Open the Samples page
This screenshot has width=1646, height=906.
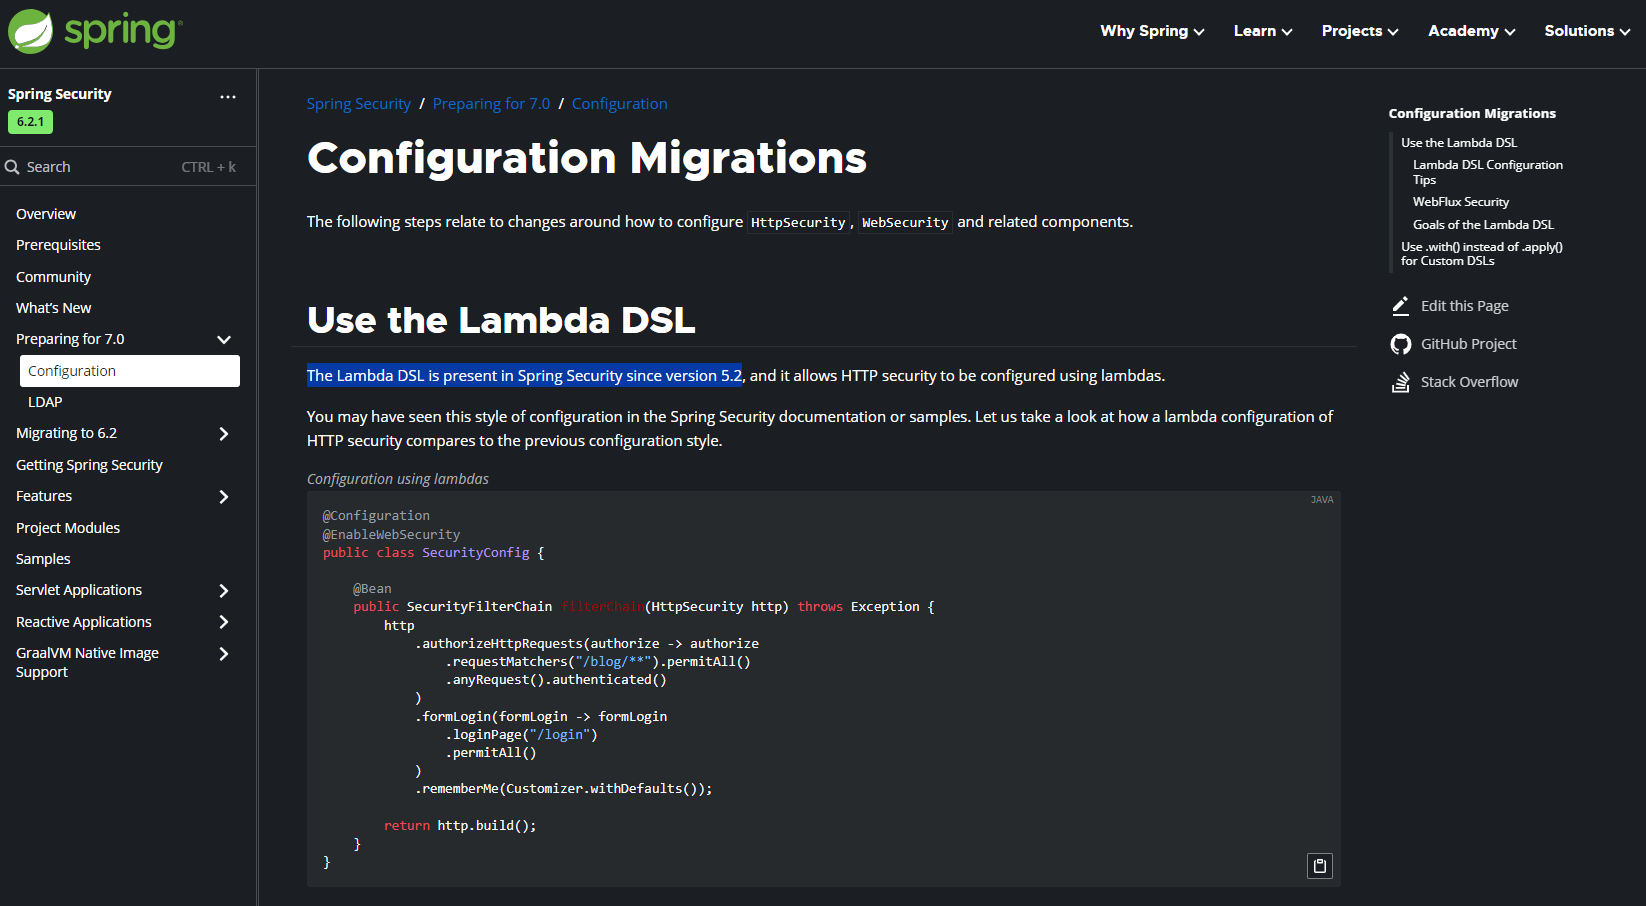click(43, 559)
